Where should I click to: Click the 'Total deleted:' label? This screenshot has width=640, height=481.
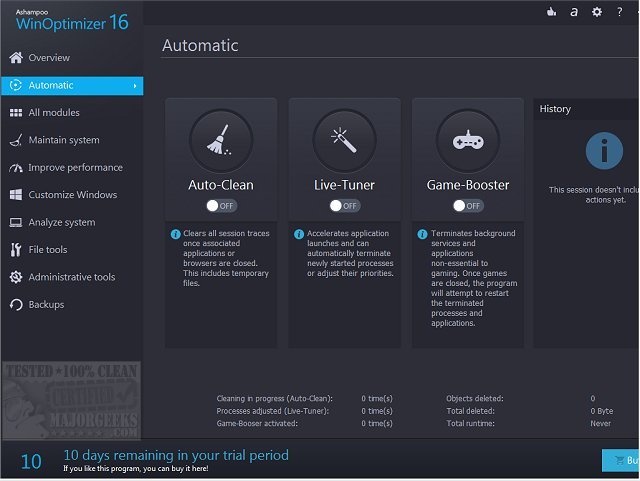tap(470, 411)
